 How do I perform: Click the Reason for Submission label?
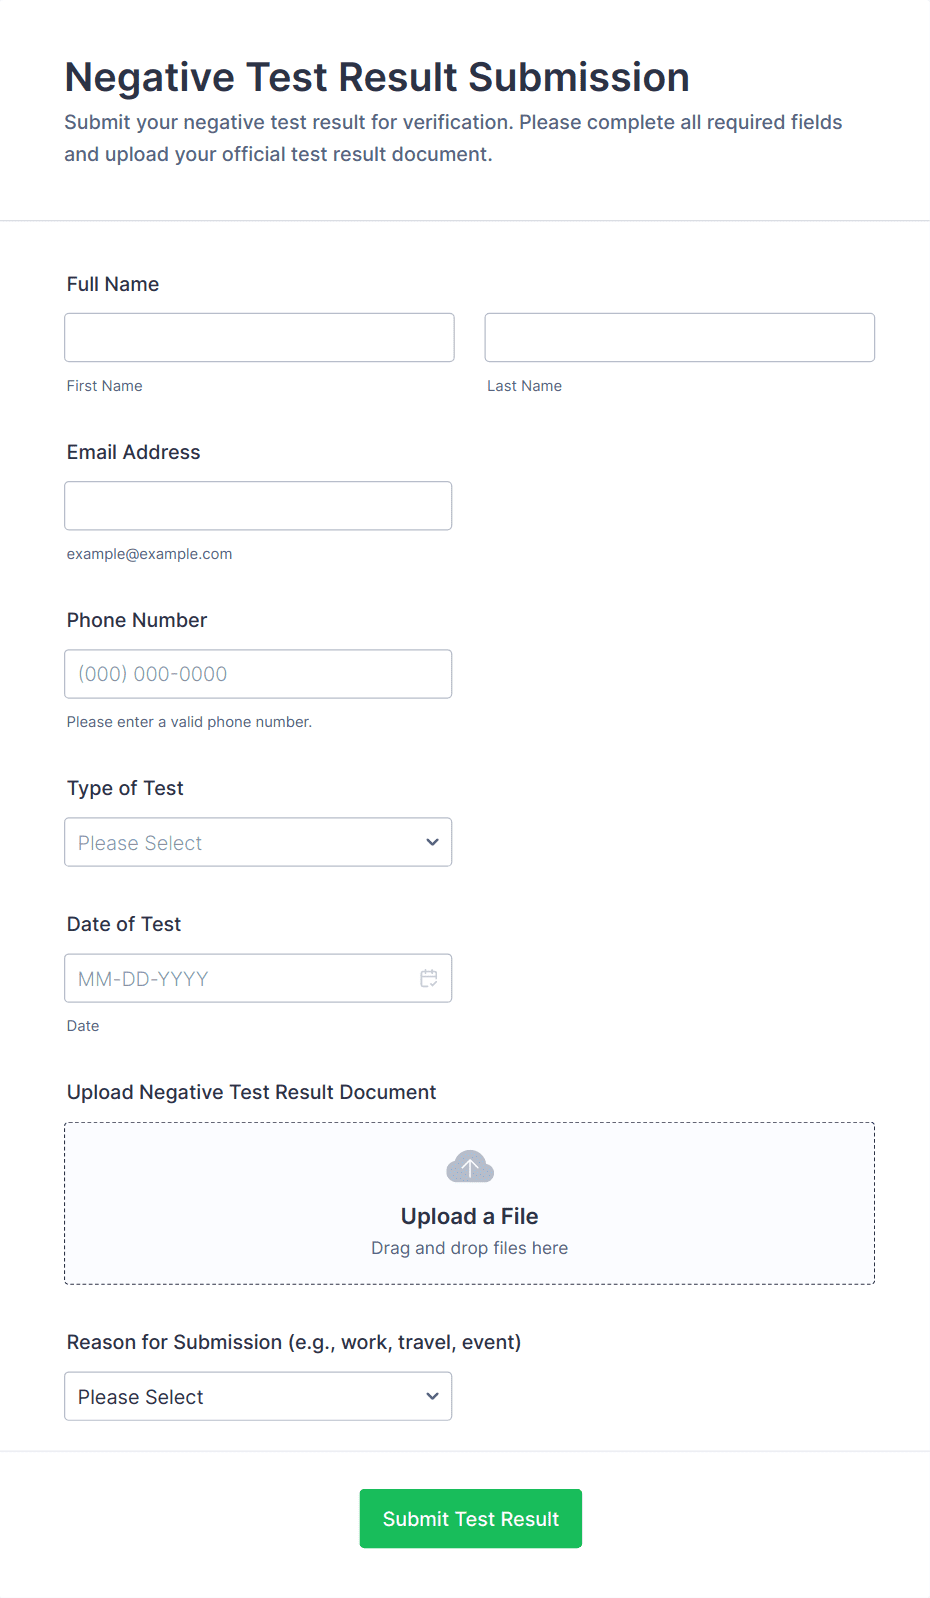tap(294, 1342)
